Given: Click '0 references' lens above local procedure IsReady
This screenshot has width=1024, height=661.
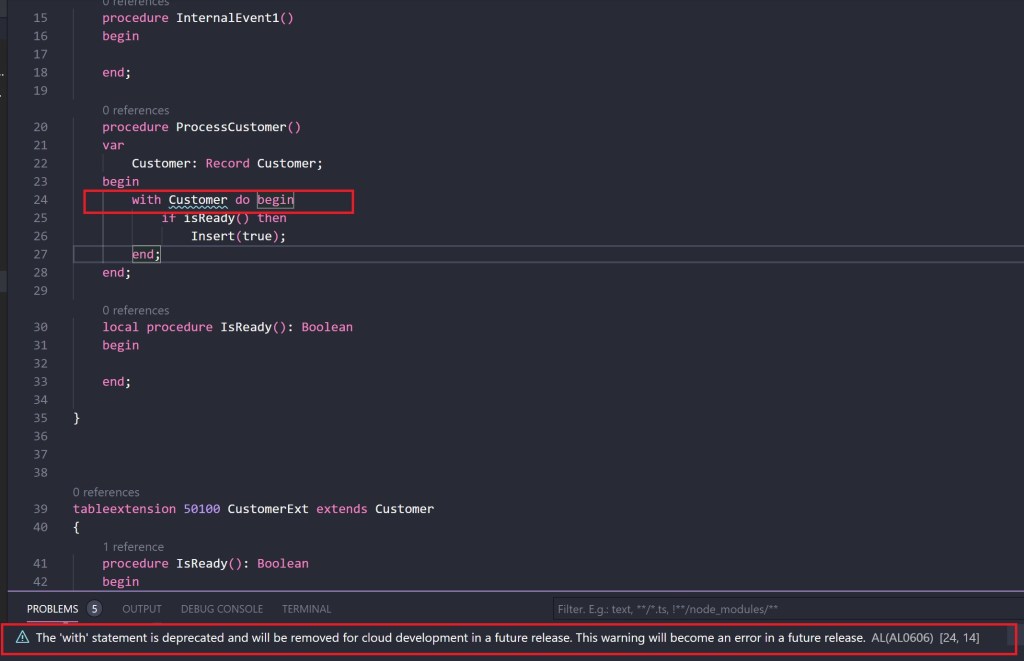Looking at the screenshot, I should (x=135, y=310).
